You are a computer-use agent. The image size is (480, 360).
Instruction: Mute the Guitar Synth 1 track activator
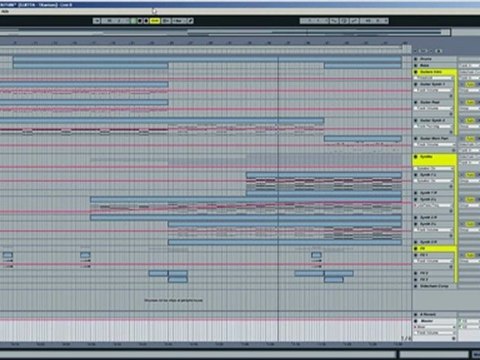470,84
